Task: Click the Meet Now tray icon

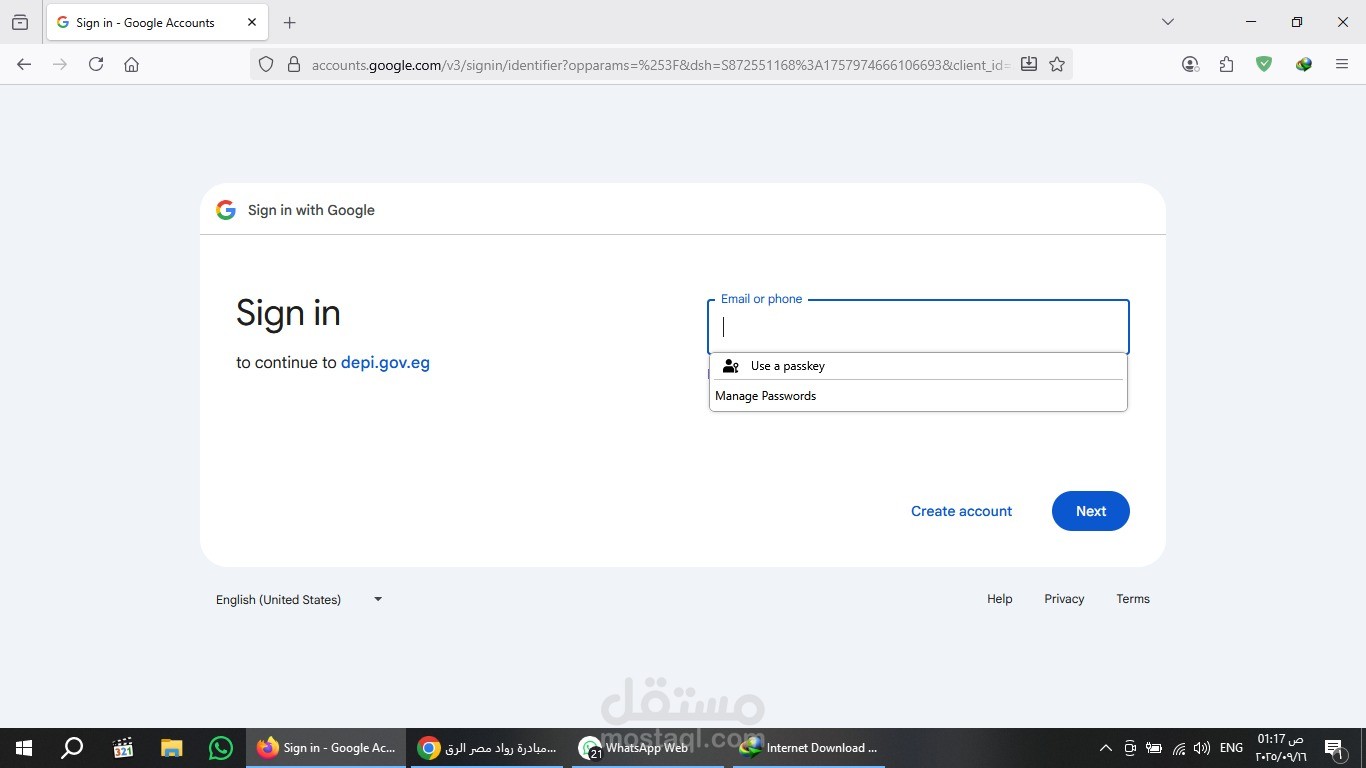Action: click(1130, 748)
